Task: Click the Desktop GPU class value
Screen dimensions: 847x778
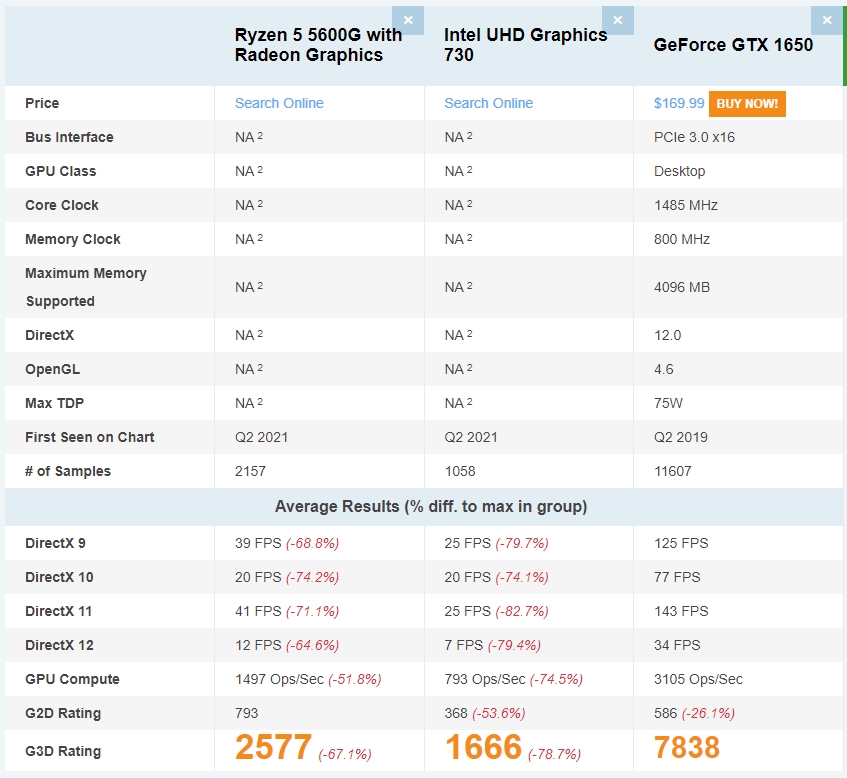Action: pos(680,171)
